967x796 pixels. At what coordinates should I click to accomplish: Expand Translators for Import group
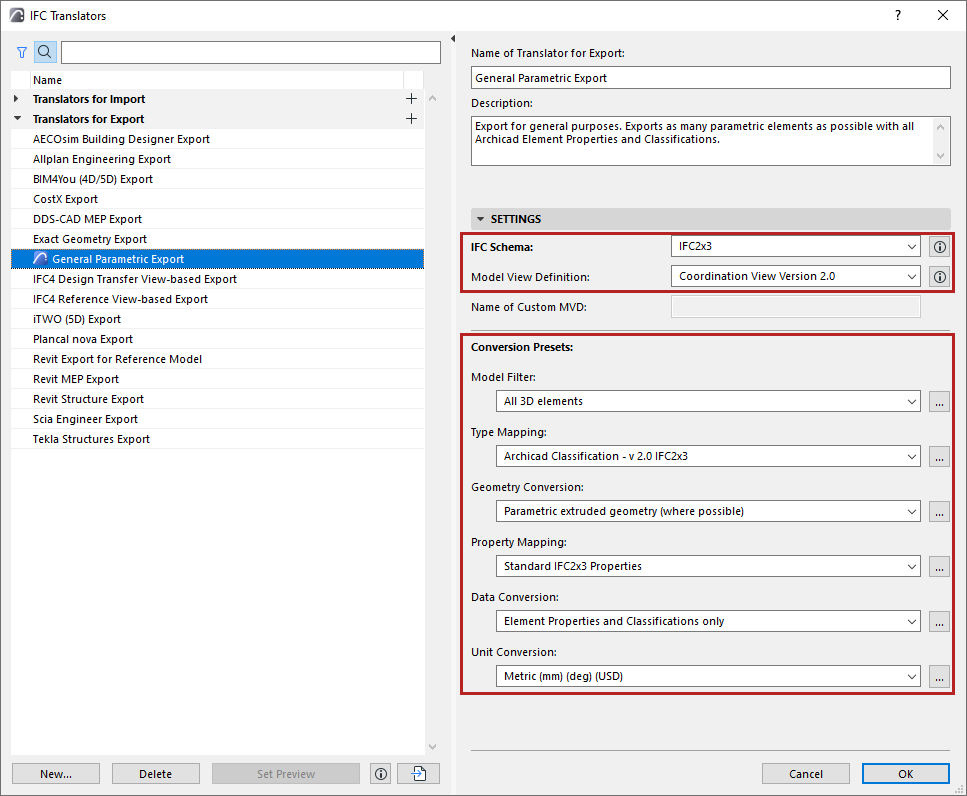(x=17, y=99)
